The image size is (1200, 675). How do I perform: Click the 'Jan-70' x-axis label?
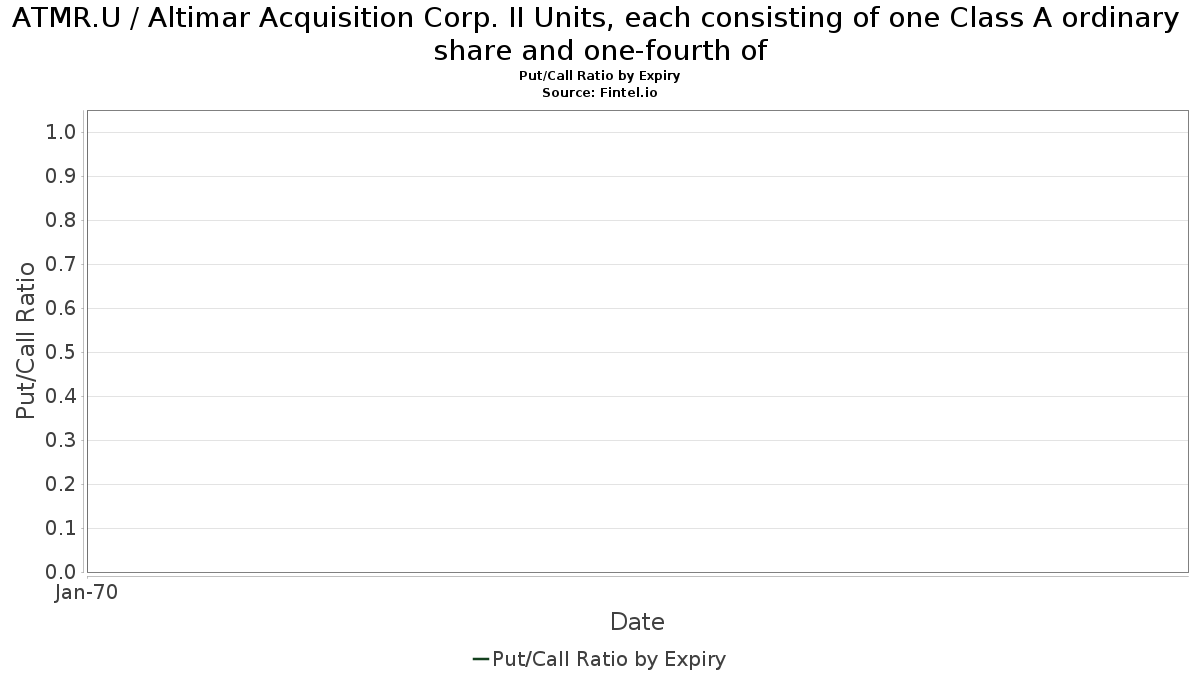(86, 592)
